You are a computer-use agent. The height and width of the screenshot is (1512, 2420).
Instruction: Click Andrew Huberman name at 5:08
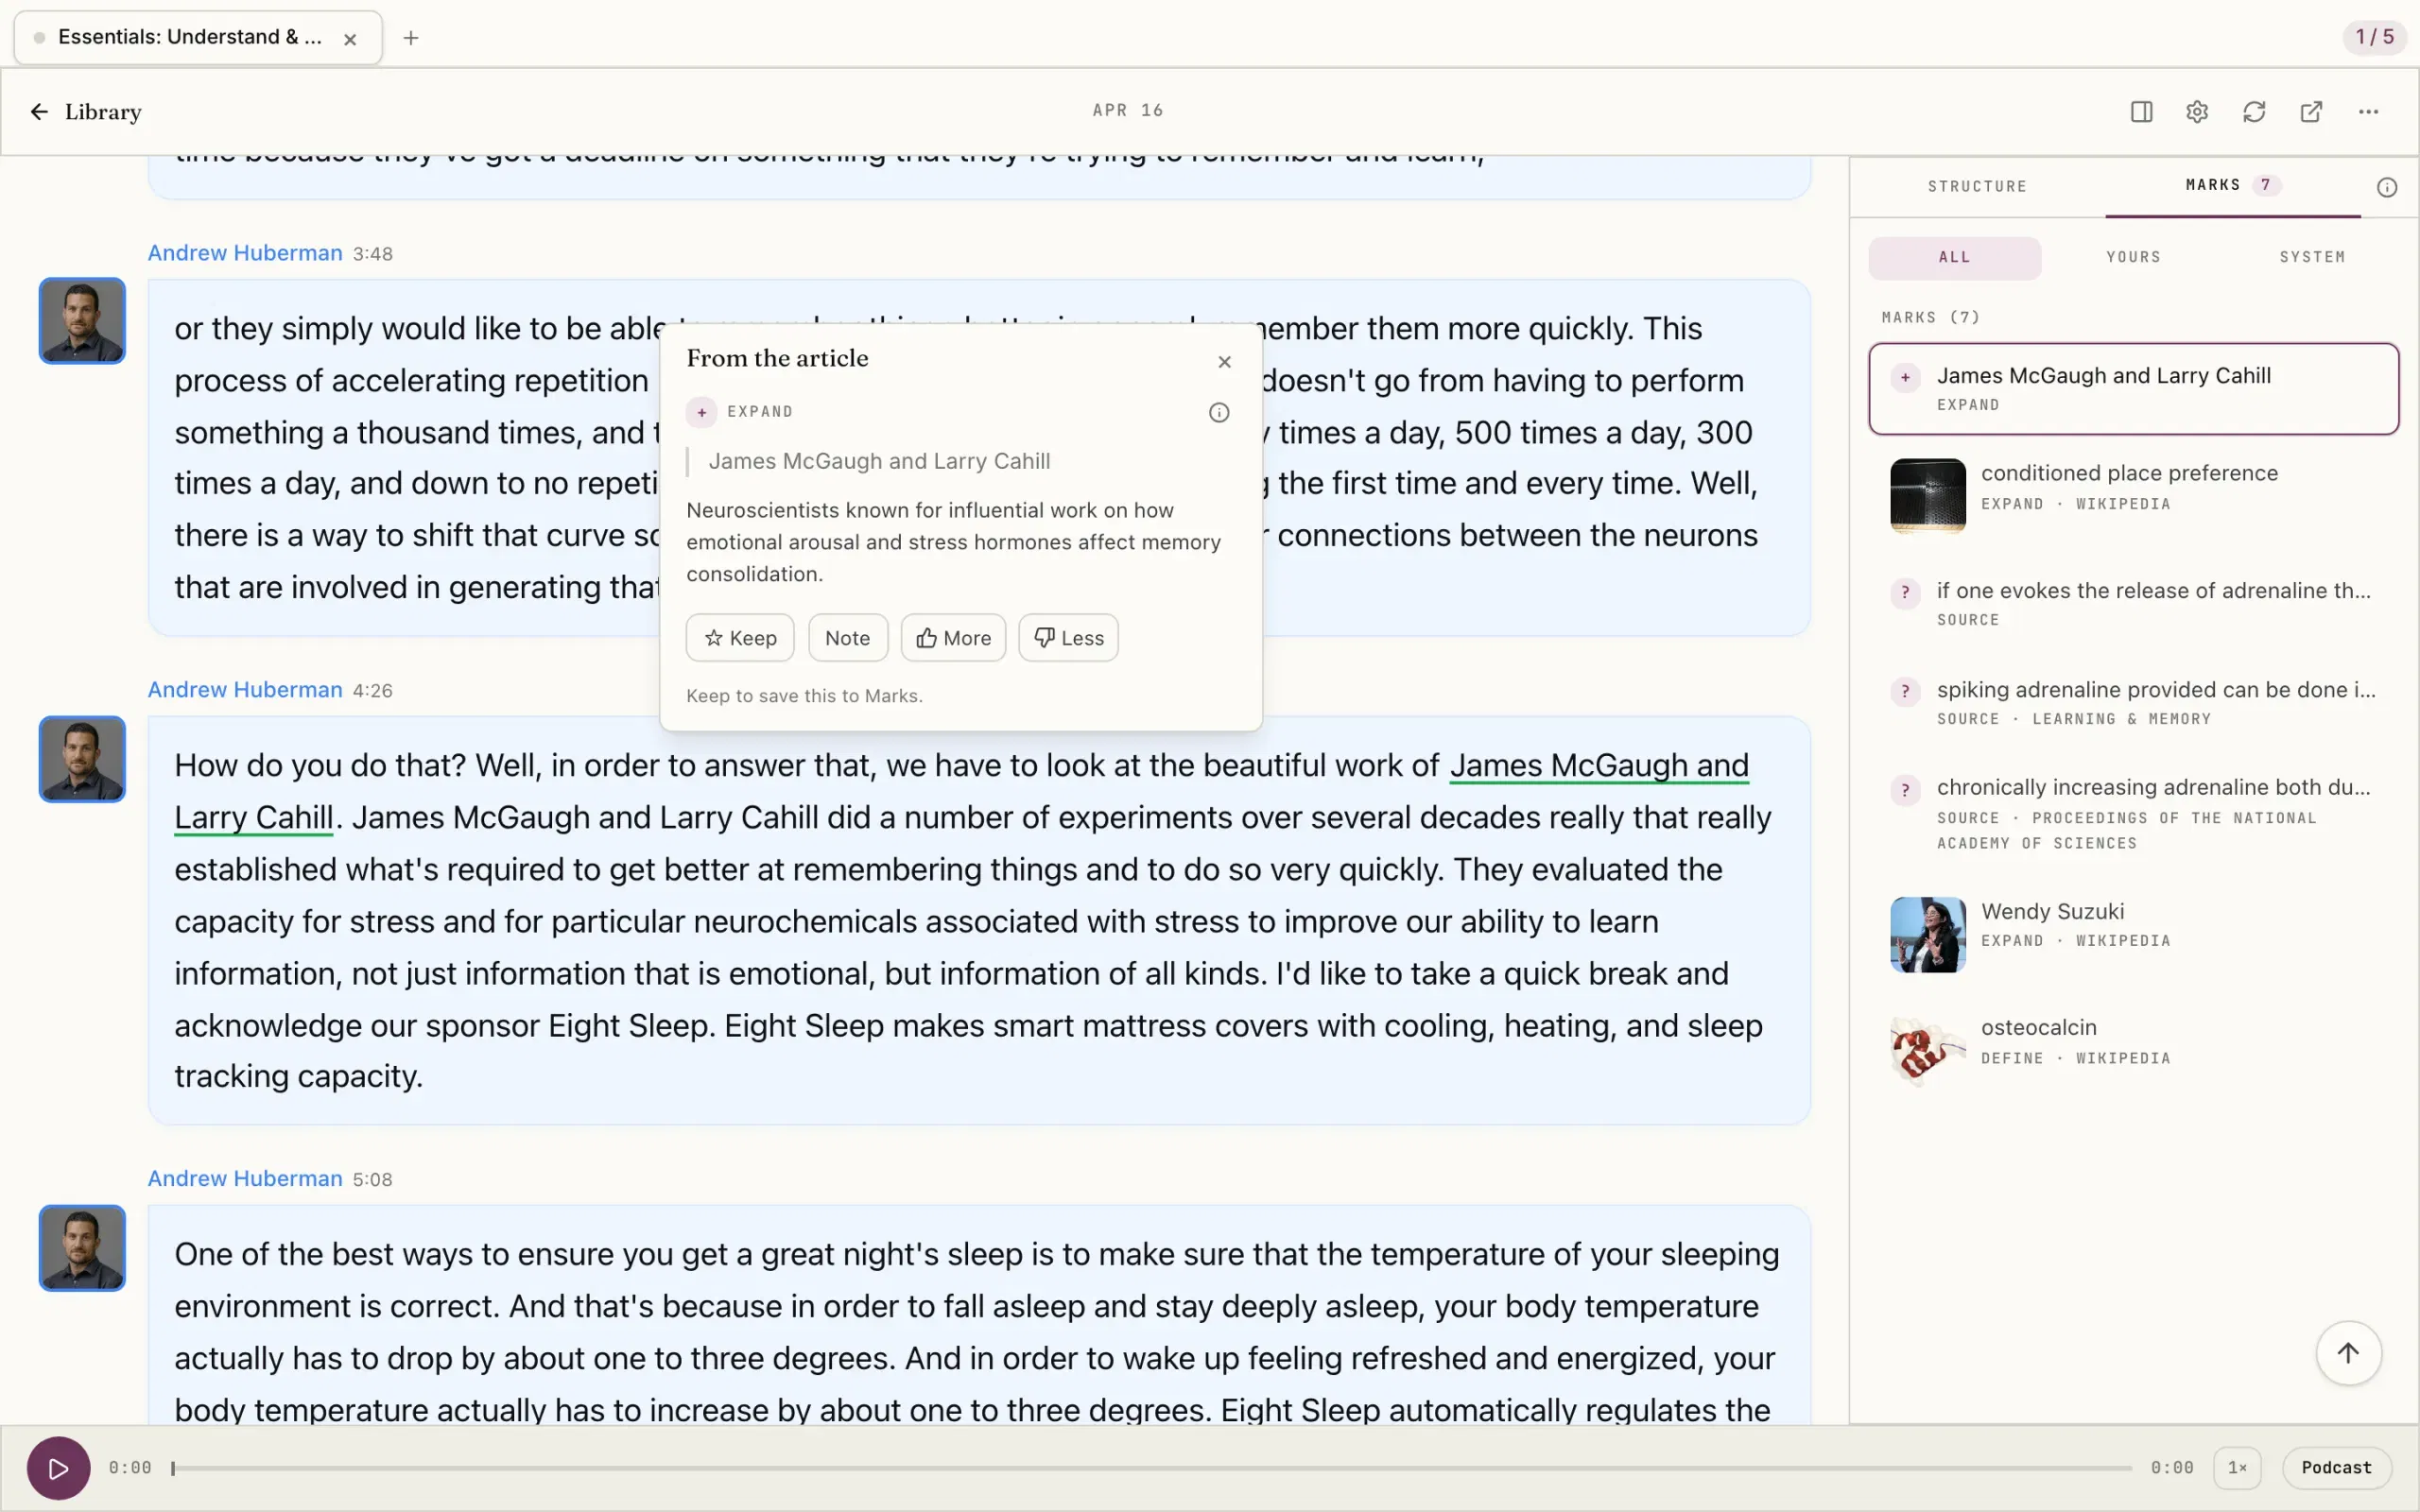click(245, 1179)
